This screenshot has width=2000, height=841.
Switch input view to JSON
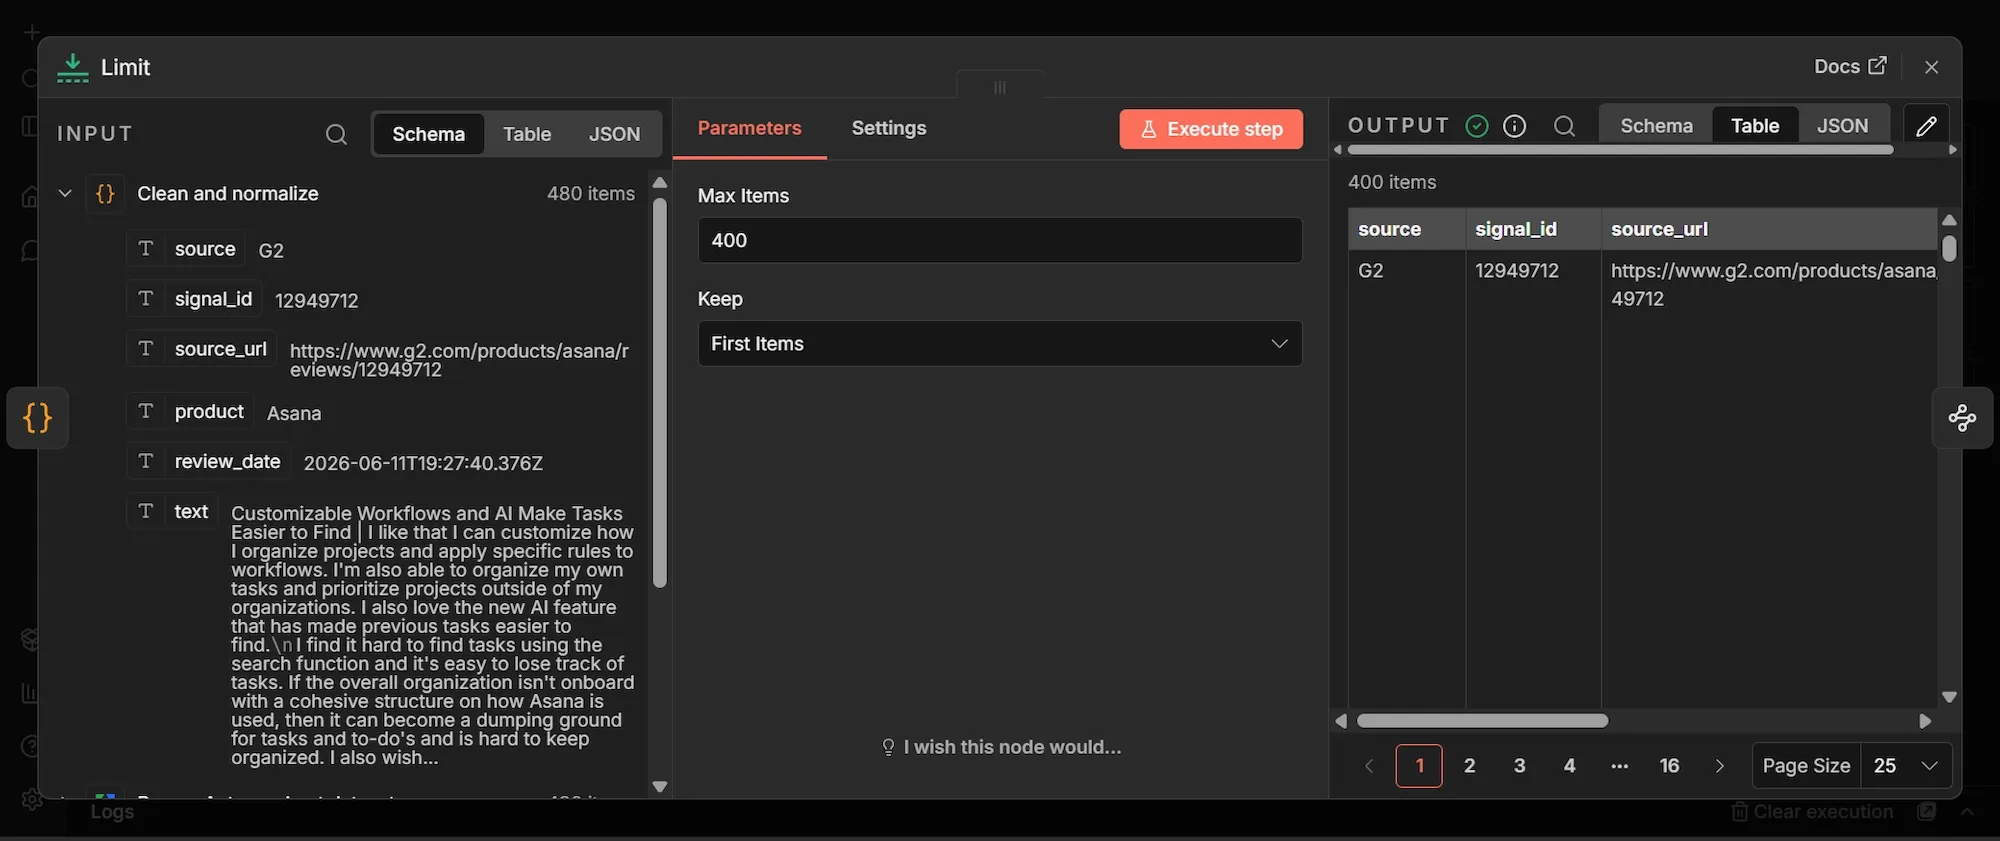tap(614, 134)
